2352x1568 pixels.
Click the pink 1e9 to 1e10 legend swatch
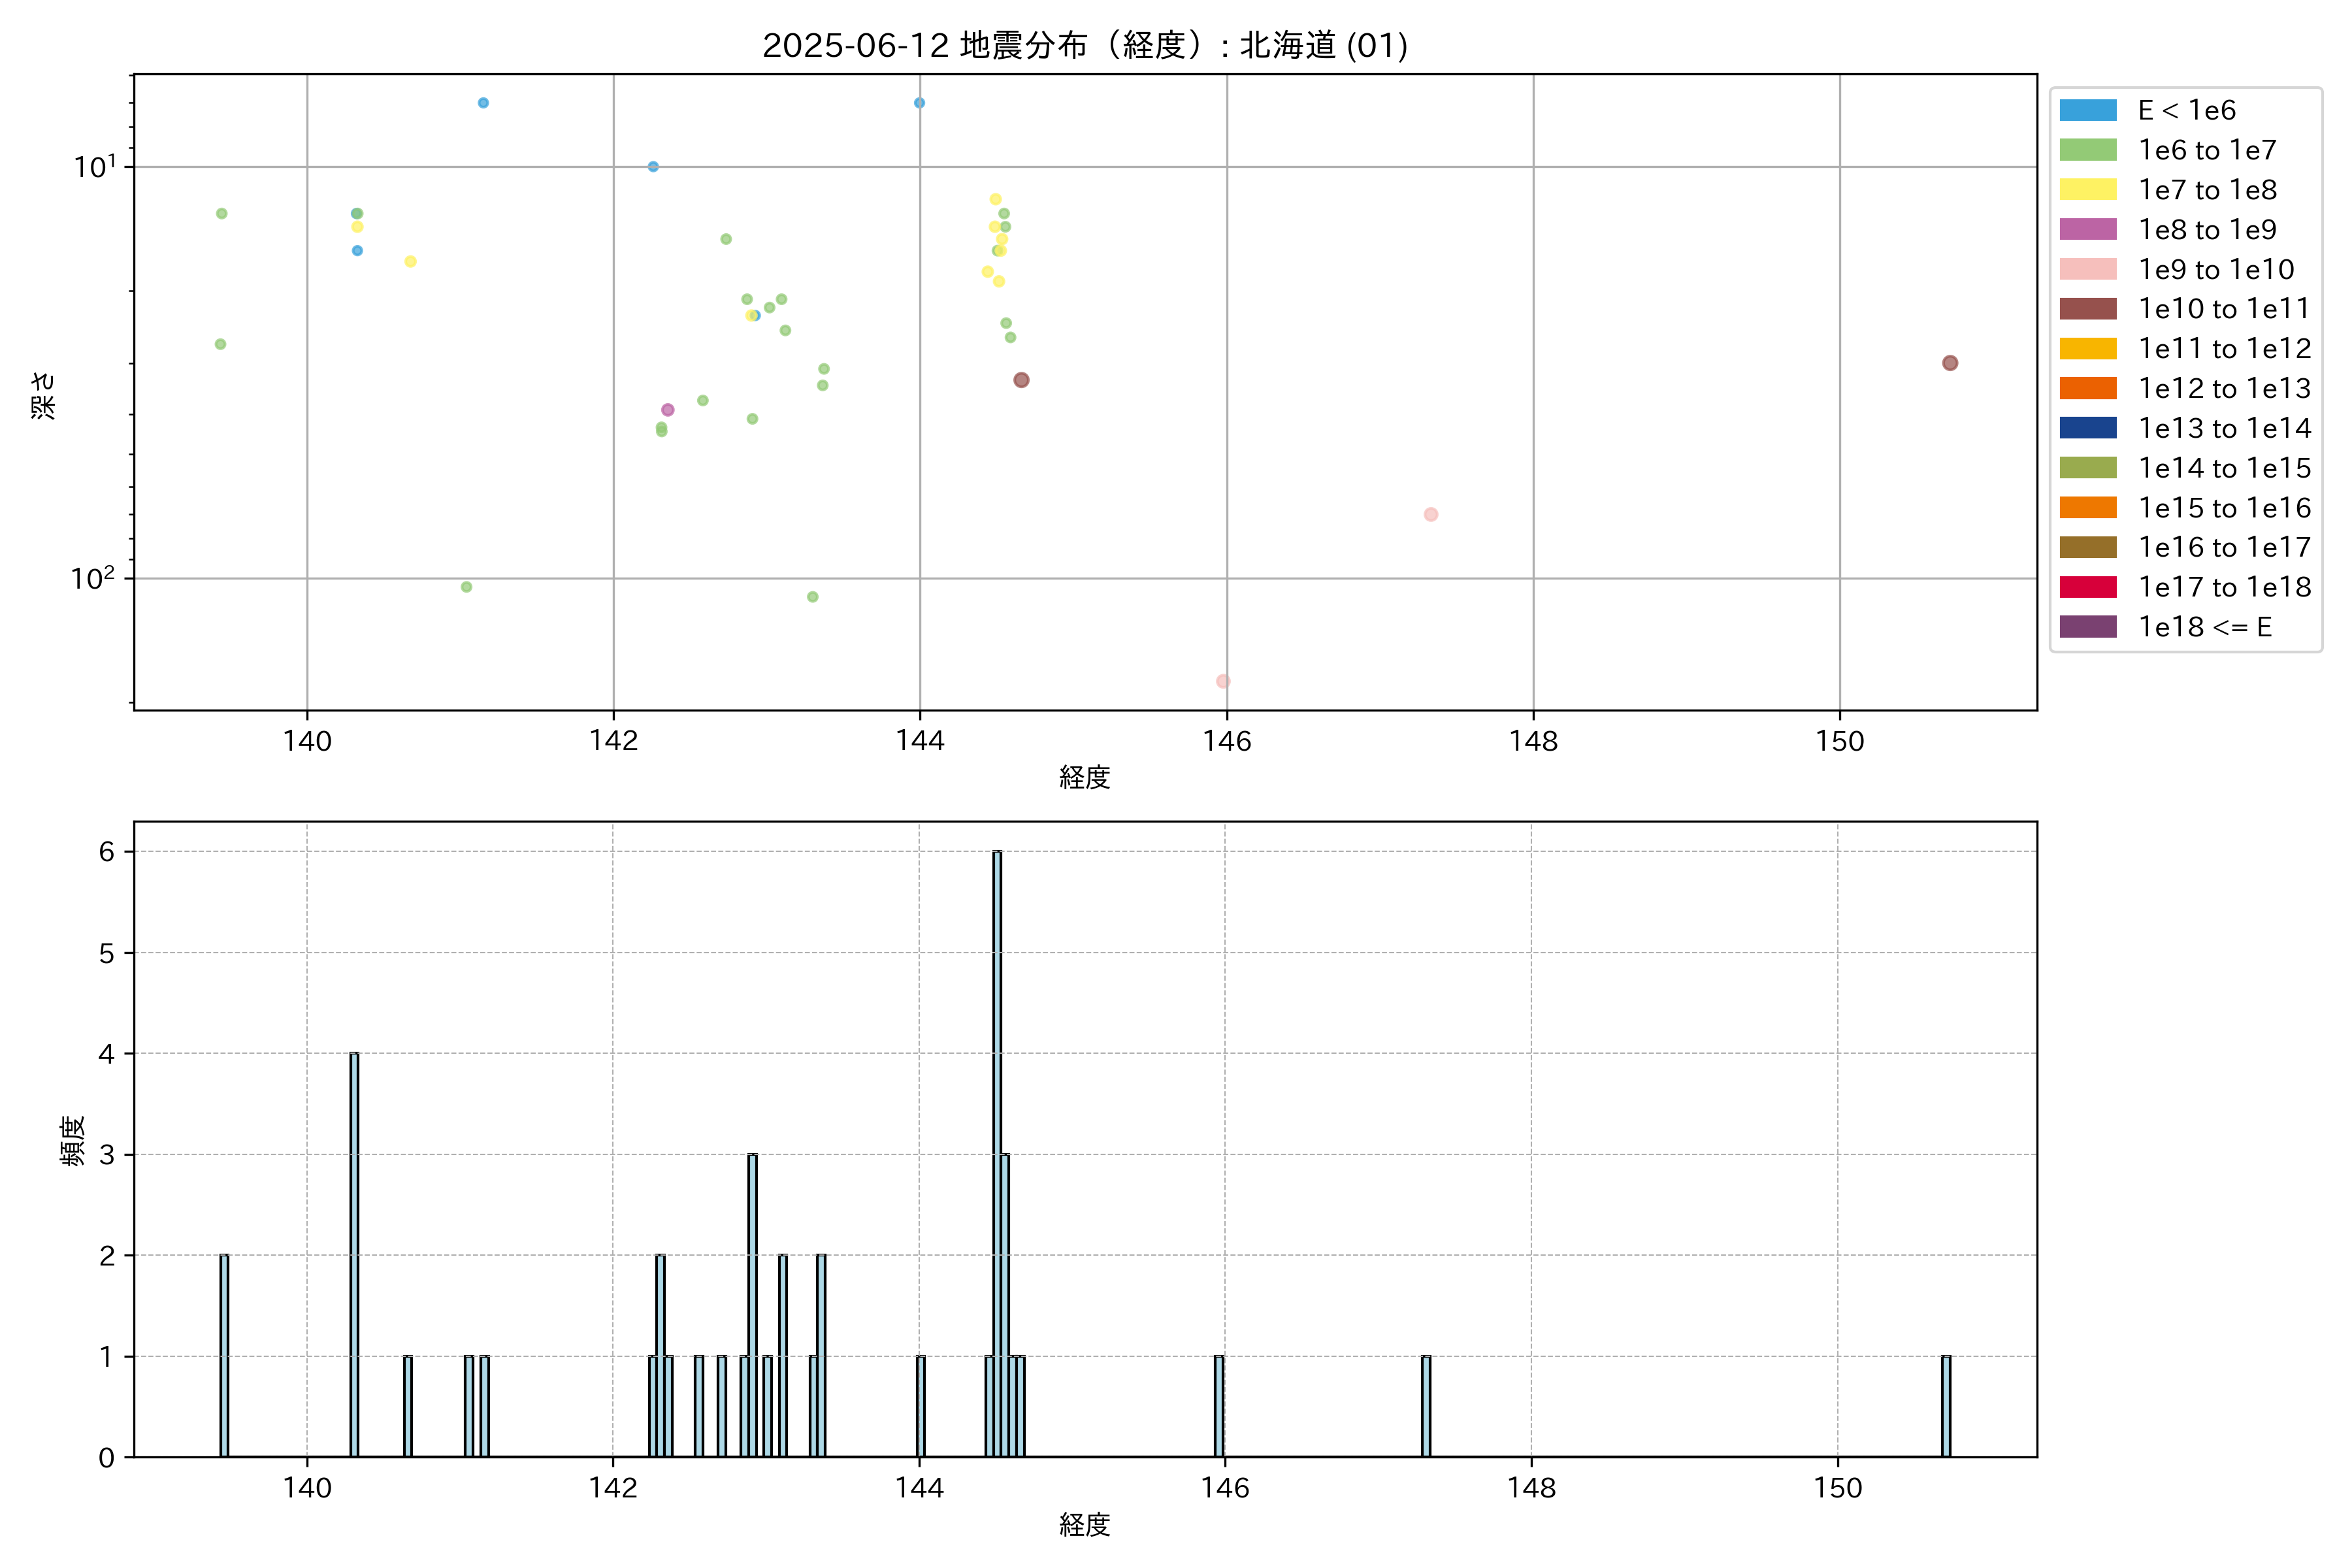2087,269
